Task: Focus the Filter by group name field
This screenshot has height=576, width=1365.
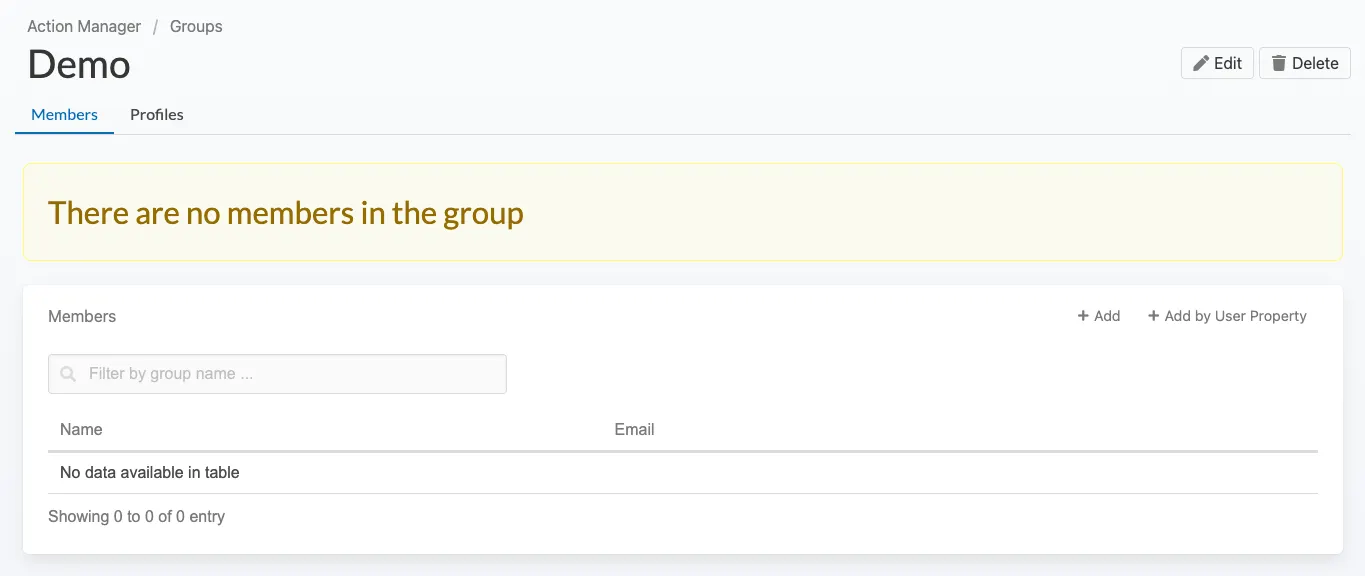Action: tap(290, 374)
